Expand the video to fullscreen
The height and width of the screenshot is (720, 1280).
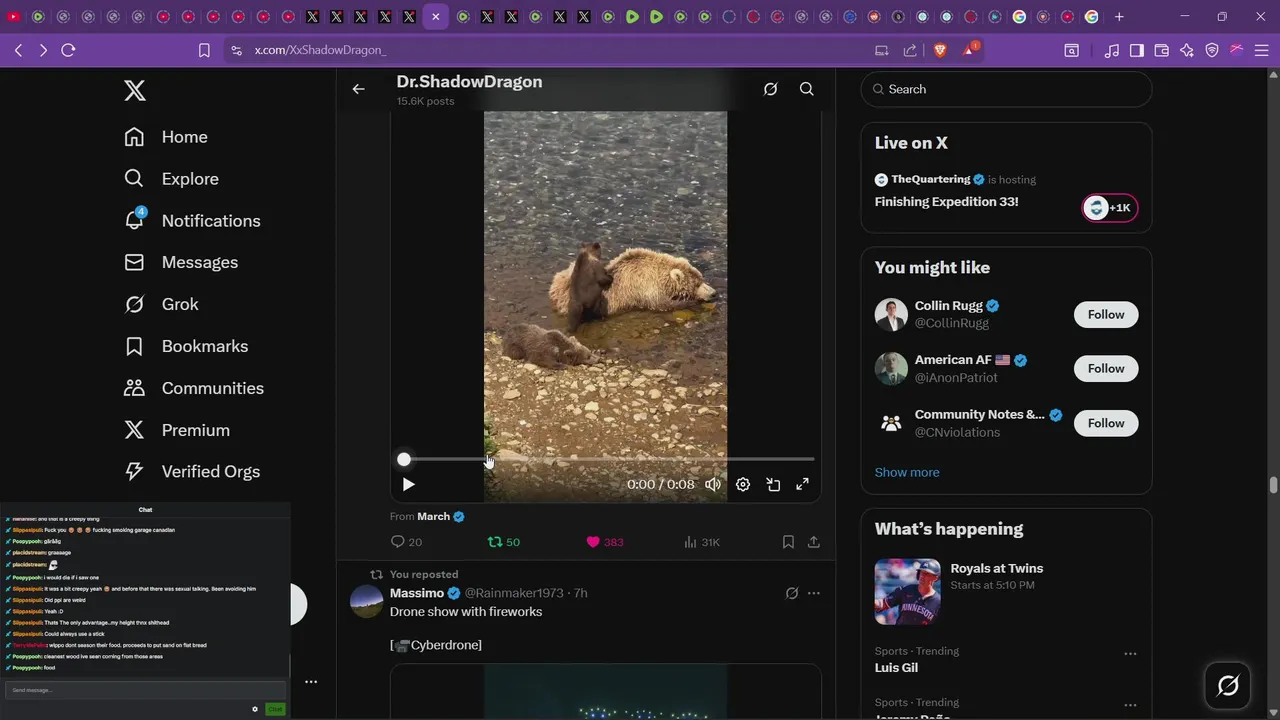click(x=802, y=484)
